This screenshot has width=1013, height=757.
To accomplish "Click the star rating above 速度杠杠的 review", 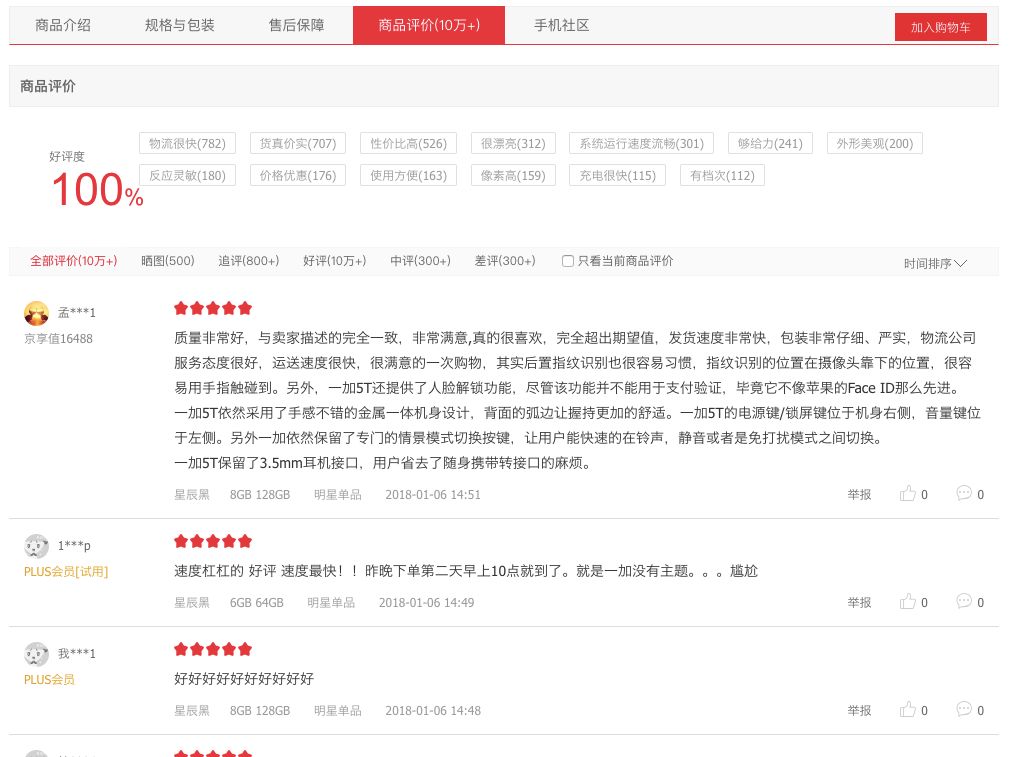I will click(x=212, y=541).
